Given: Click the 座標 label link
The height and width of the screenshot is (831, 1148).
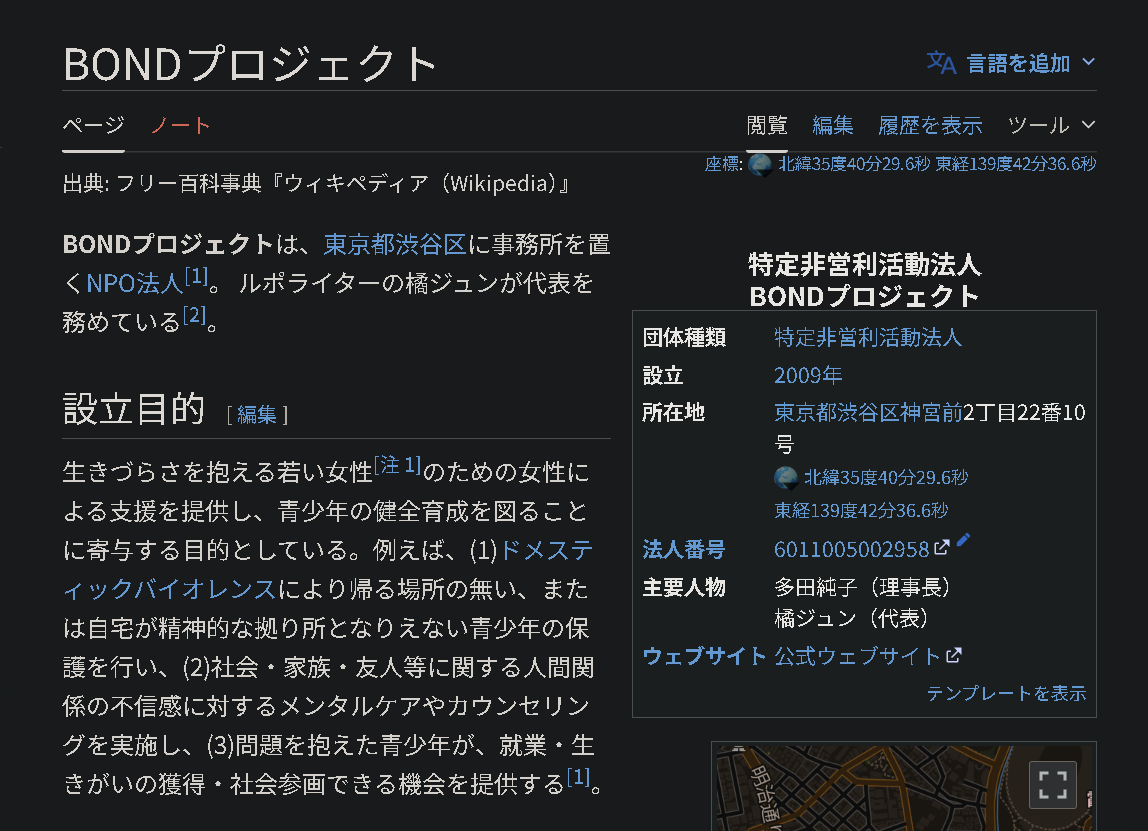Looking at the screenshot, I should click(721, 164).
